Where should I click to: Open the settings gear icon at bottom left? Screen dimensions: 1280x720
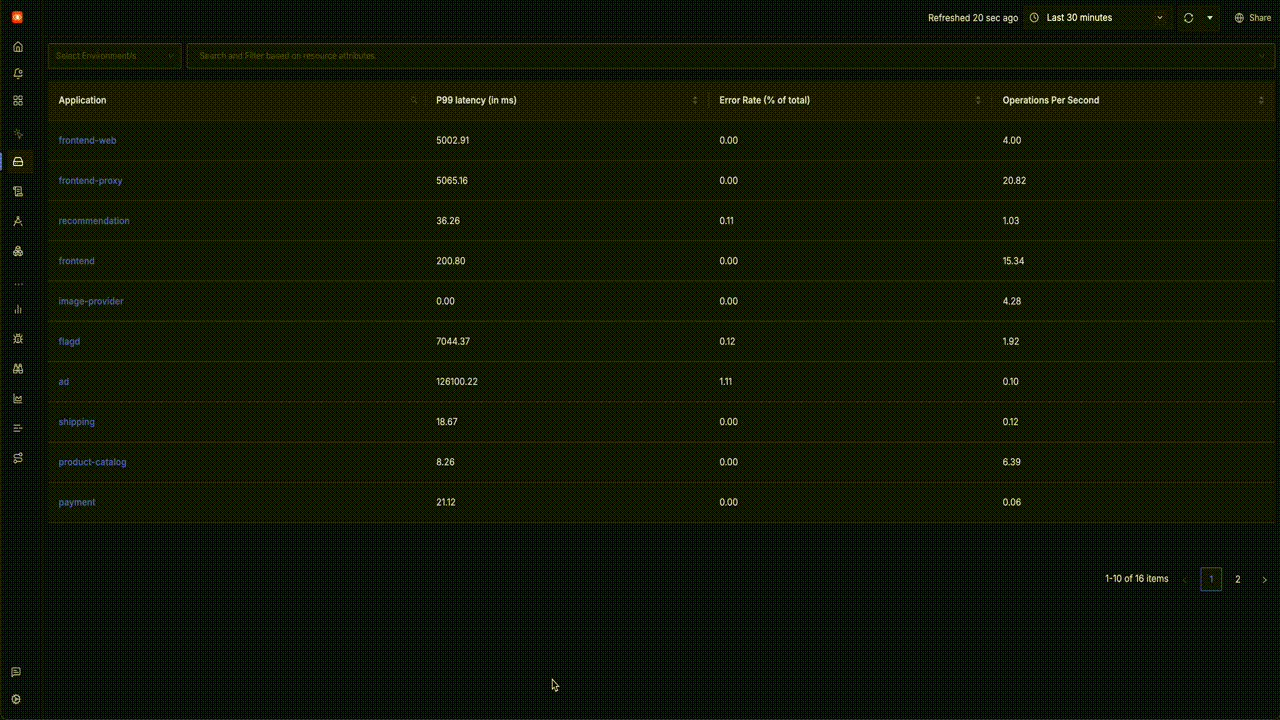(16, 700)
